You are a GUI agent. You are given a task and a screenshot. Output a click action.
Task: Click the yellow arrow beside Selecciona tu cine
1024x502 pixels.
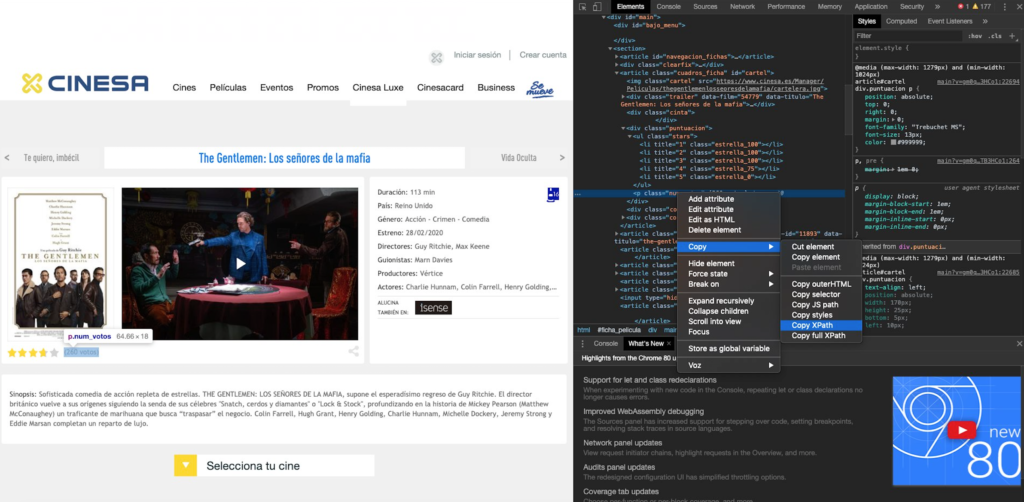tap(185, 465)
